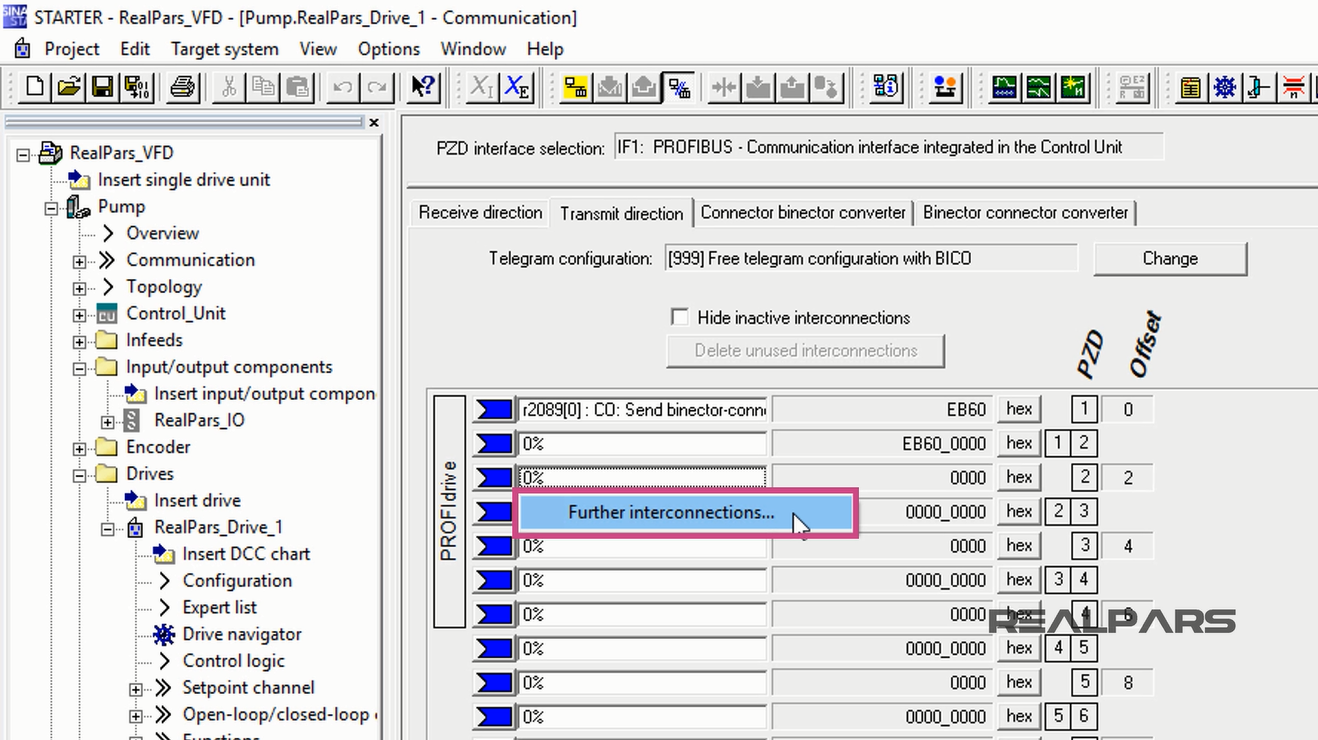Click the yellow connect to target icon
This screenshot has width=1318, height=740.
pos(576,87)
